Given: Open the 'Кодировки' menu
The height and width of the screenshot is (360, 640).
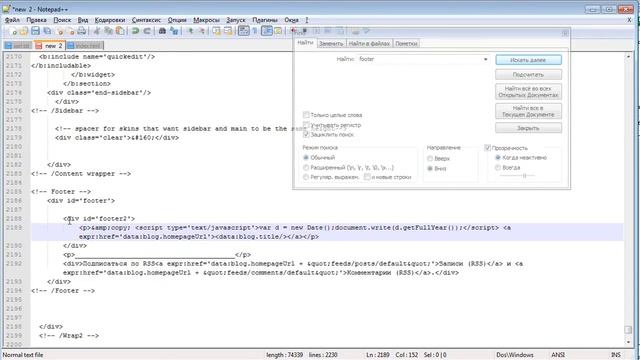Looking at the screenshot, I should pyautogui.click(x=110, y=20).
